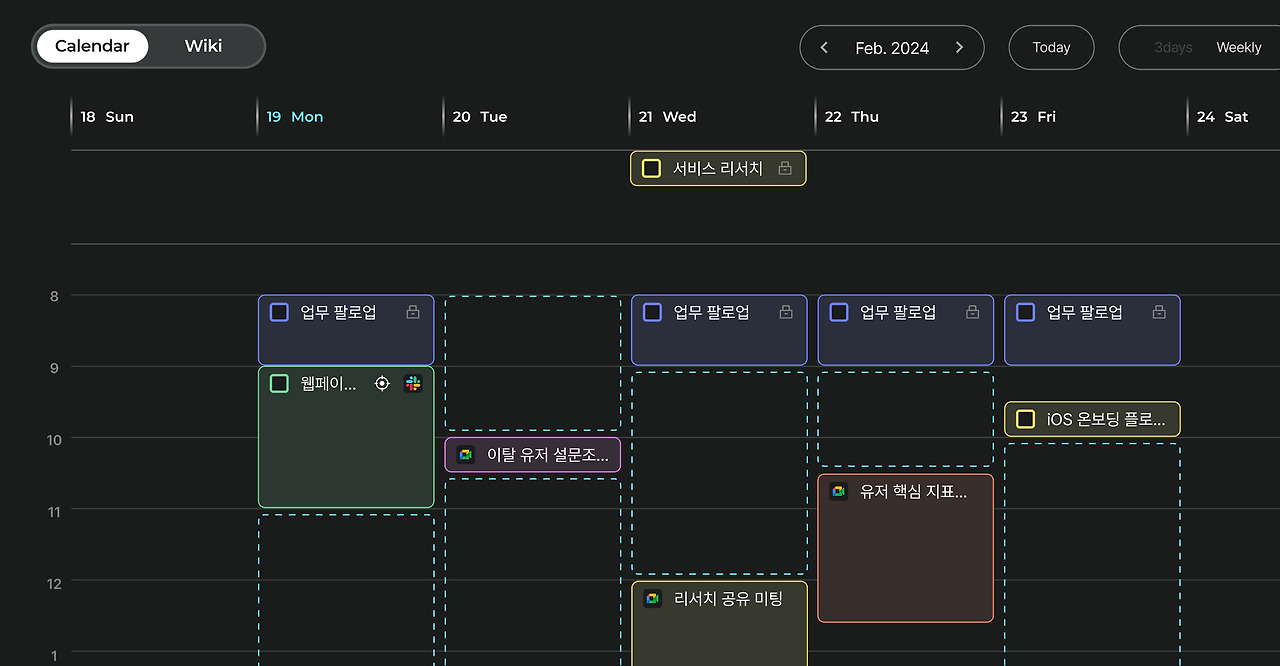Viewport: 1280px width, 666px height.
Task: Check the 서비스 리서치 task checkbox
Action: click(x=651, y=168)
